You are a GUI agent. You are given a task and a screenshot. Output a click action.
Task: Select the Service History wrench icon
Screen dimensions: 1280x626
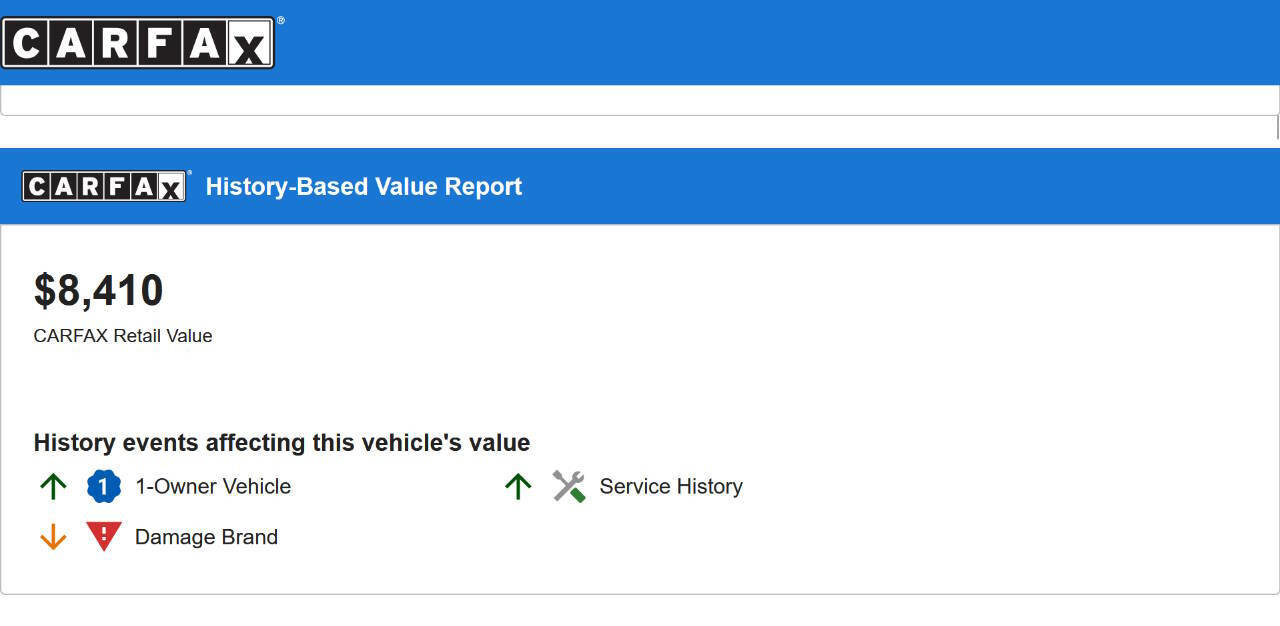point(568,486)
